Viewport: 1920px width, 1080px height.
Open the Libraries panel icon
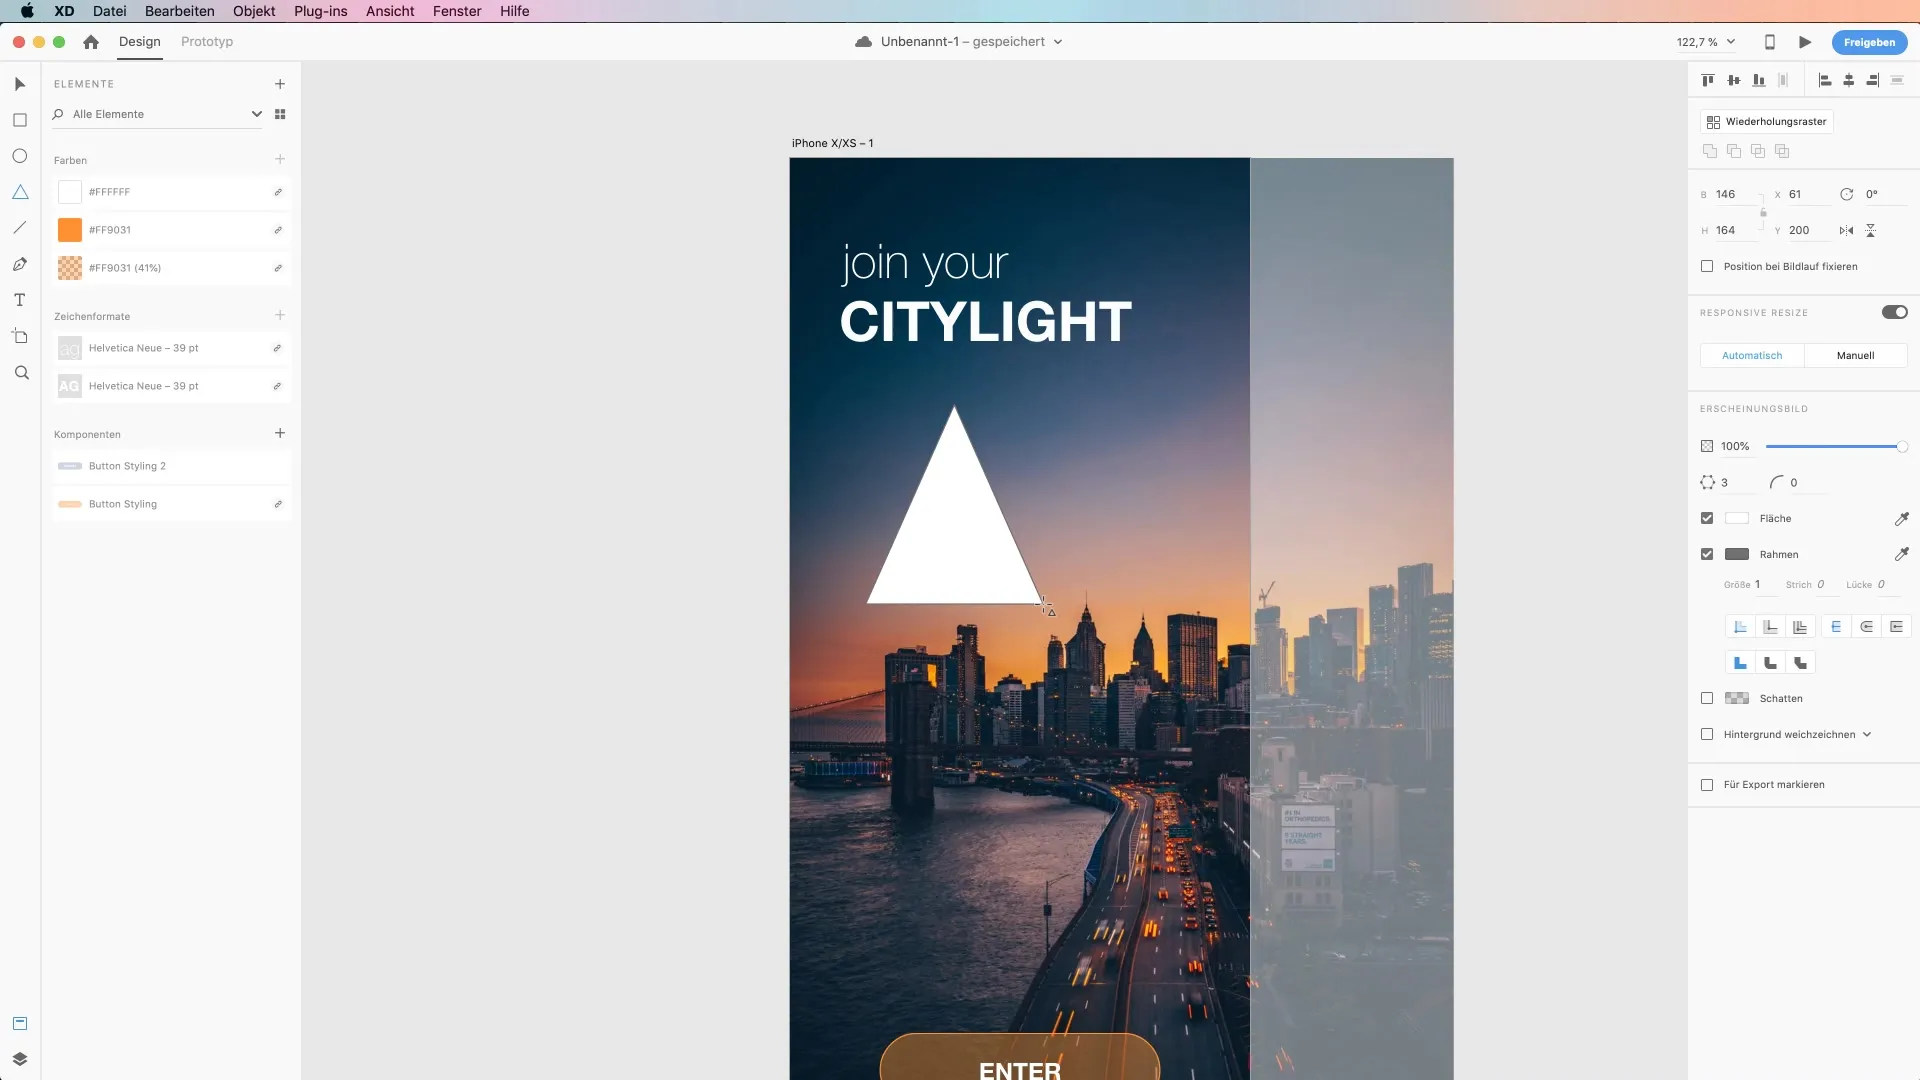click(x=20, y=1023)
